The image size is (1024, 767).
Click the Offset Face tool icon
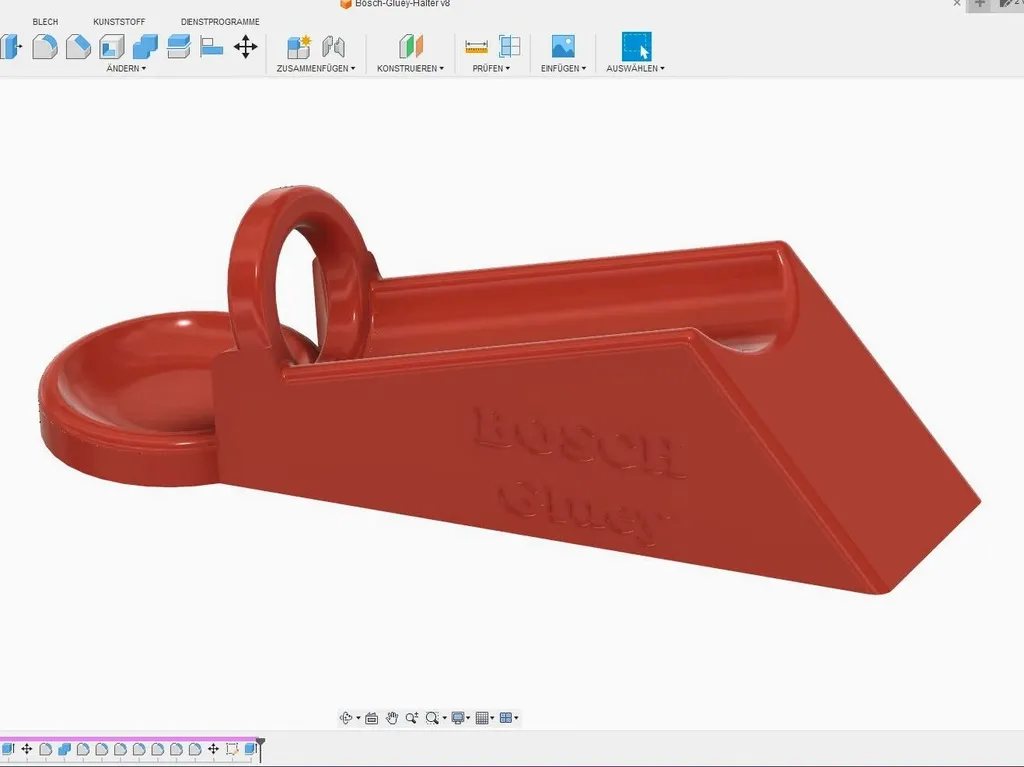pos(179,46)
